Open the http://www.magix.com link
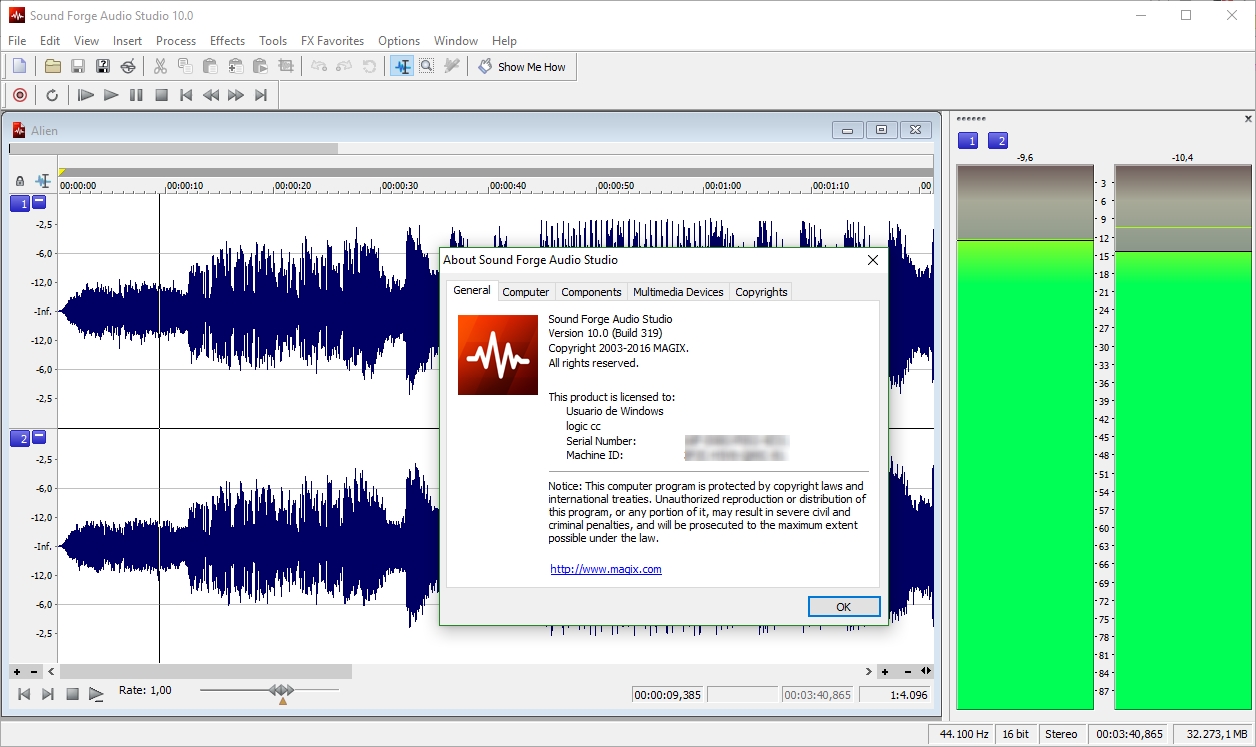Viewport: 1256px width, 747px height. point(606,569)
